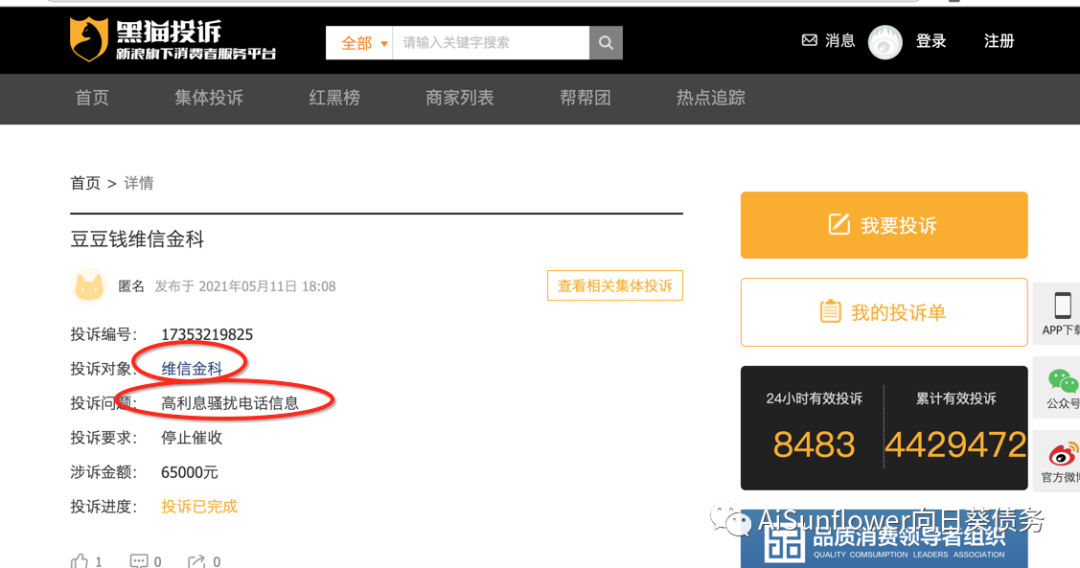Click the 我的投诉单 button
Viewport: 1080px width, 568px height.
[x=884, y=313]
